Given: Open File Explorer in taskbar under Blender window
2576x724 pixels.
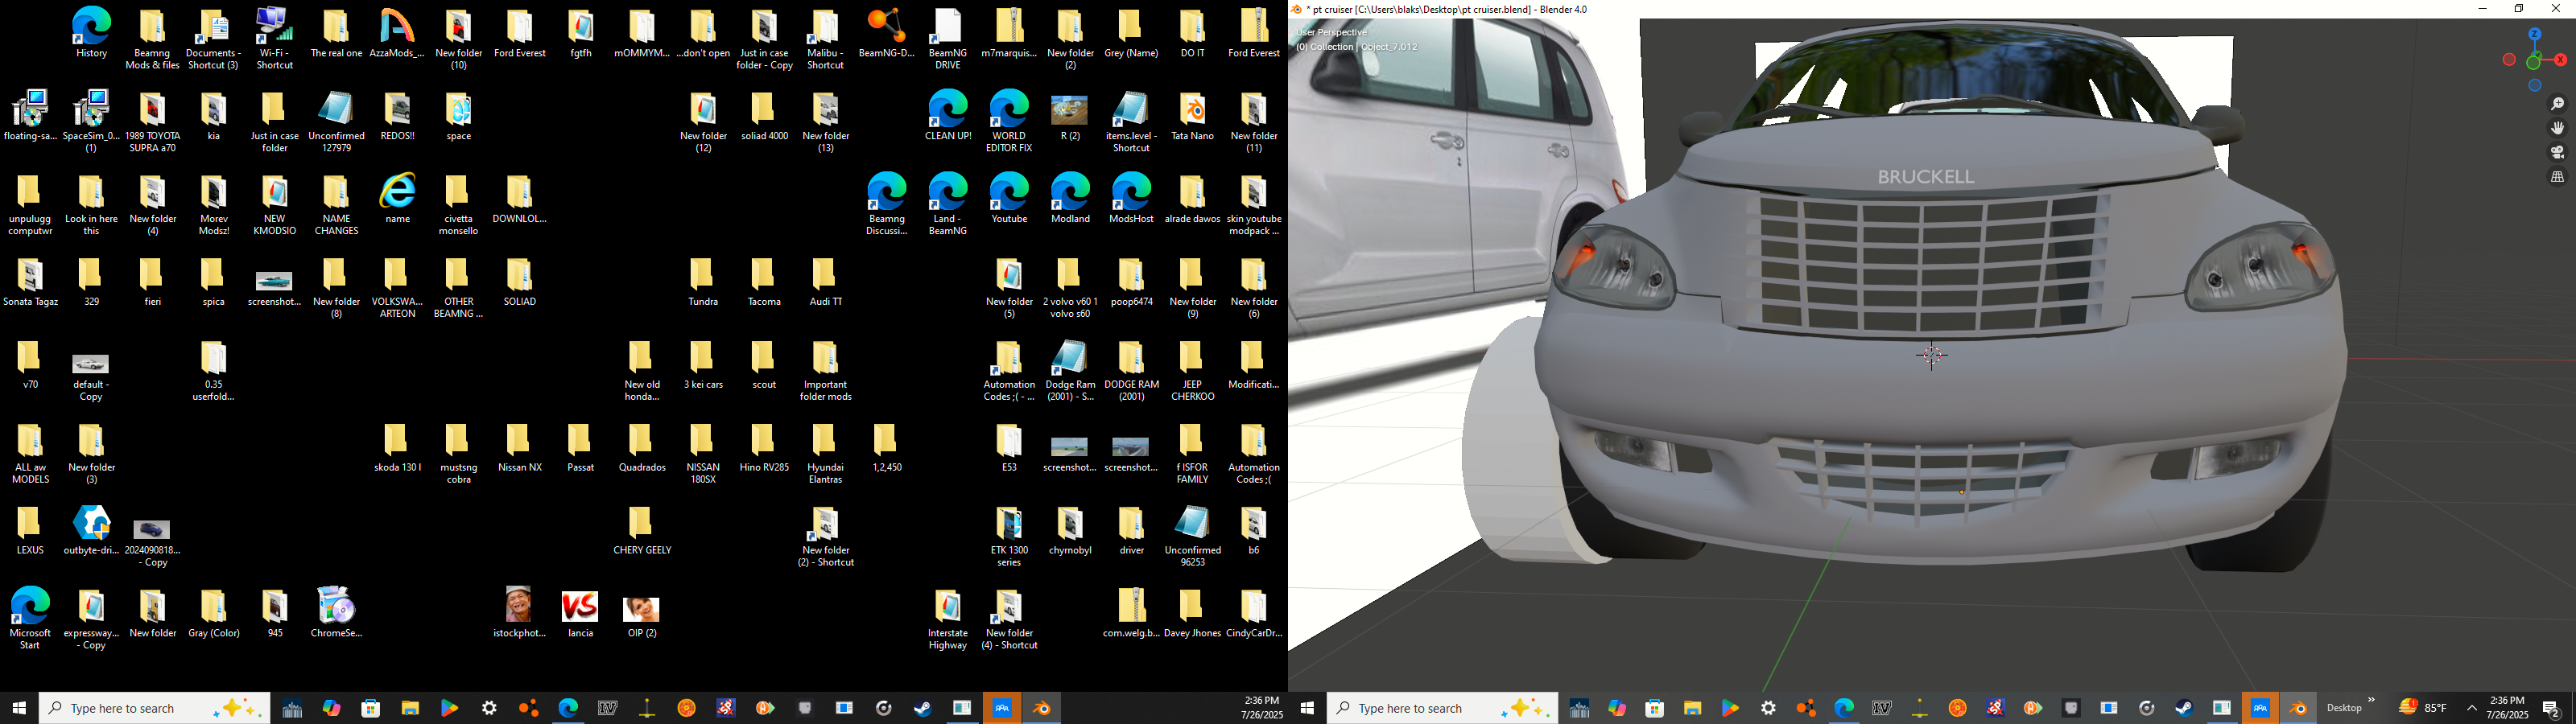Looking at the screenshot, I should [1692, 708].
